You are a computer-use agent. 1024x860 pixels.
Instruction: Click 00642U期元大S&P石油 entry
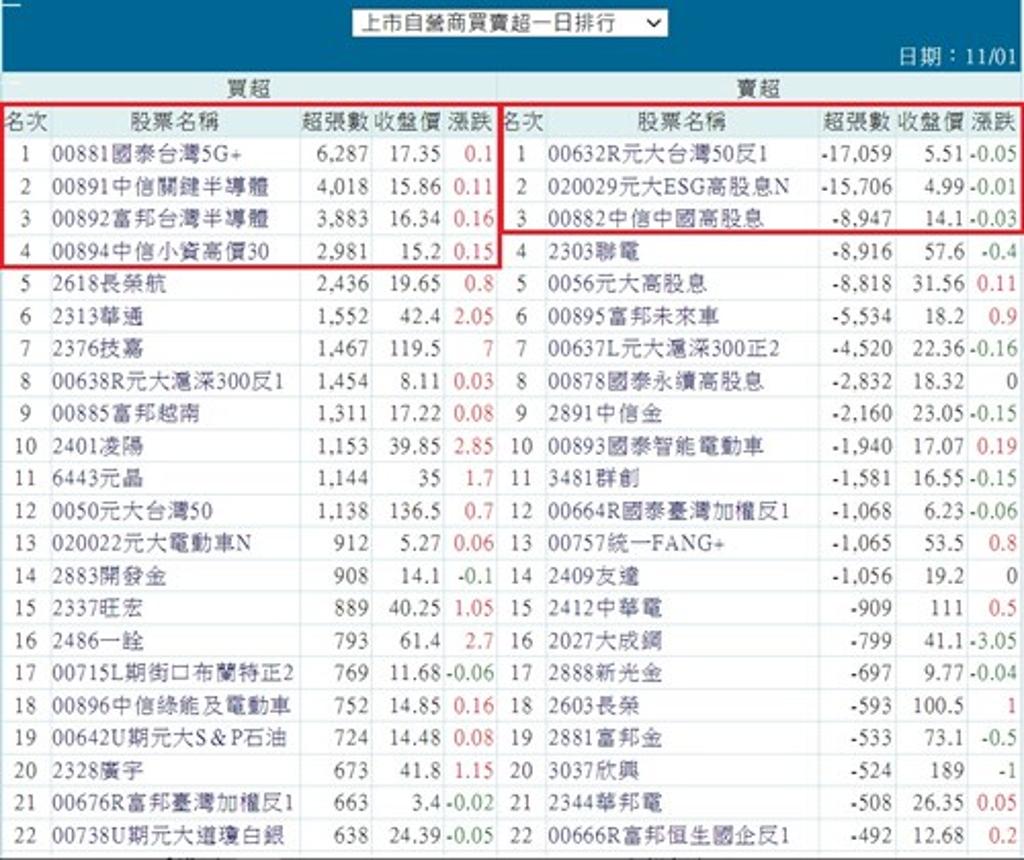[x=168, y=738]
